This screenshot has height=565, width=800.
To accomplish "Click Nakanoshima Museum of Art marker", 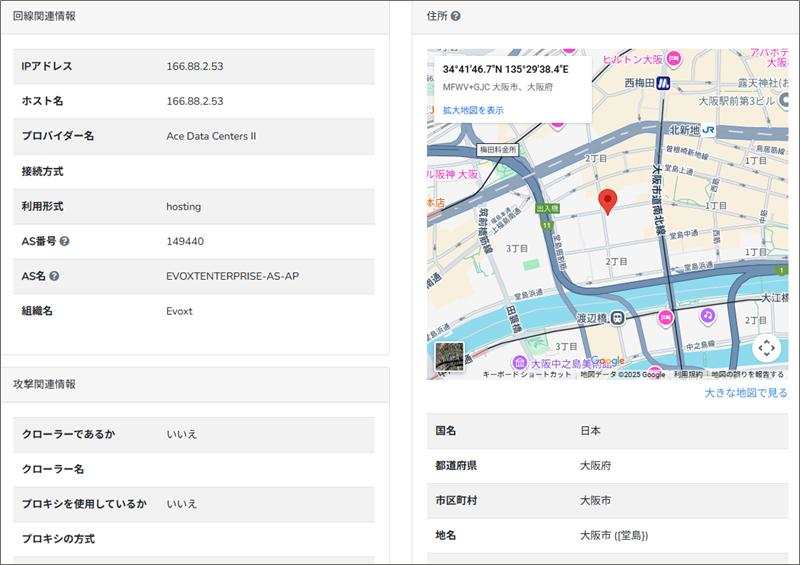I will click(x=519, y=362).
